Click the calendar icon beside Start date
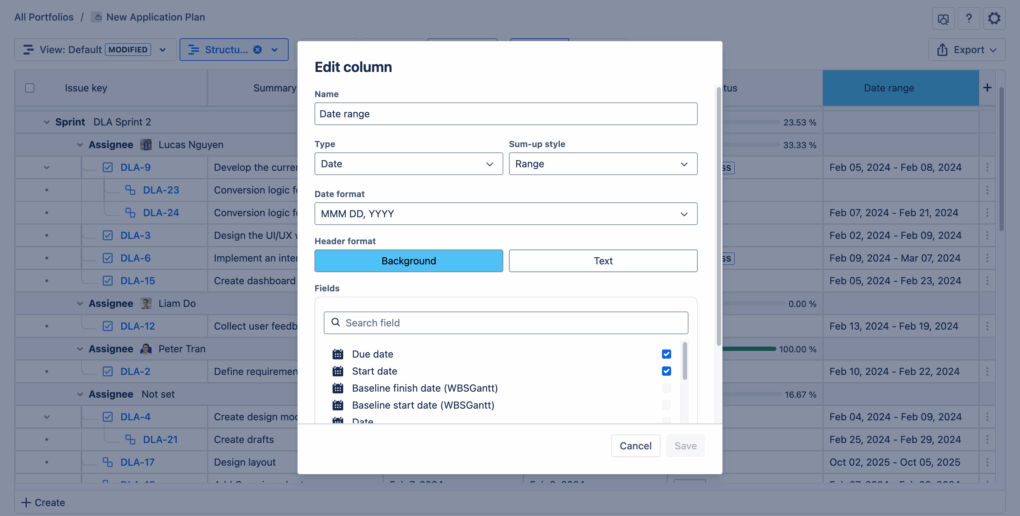 coord(338,371)
